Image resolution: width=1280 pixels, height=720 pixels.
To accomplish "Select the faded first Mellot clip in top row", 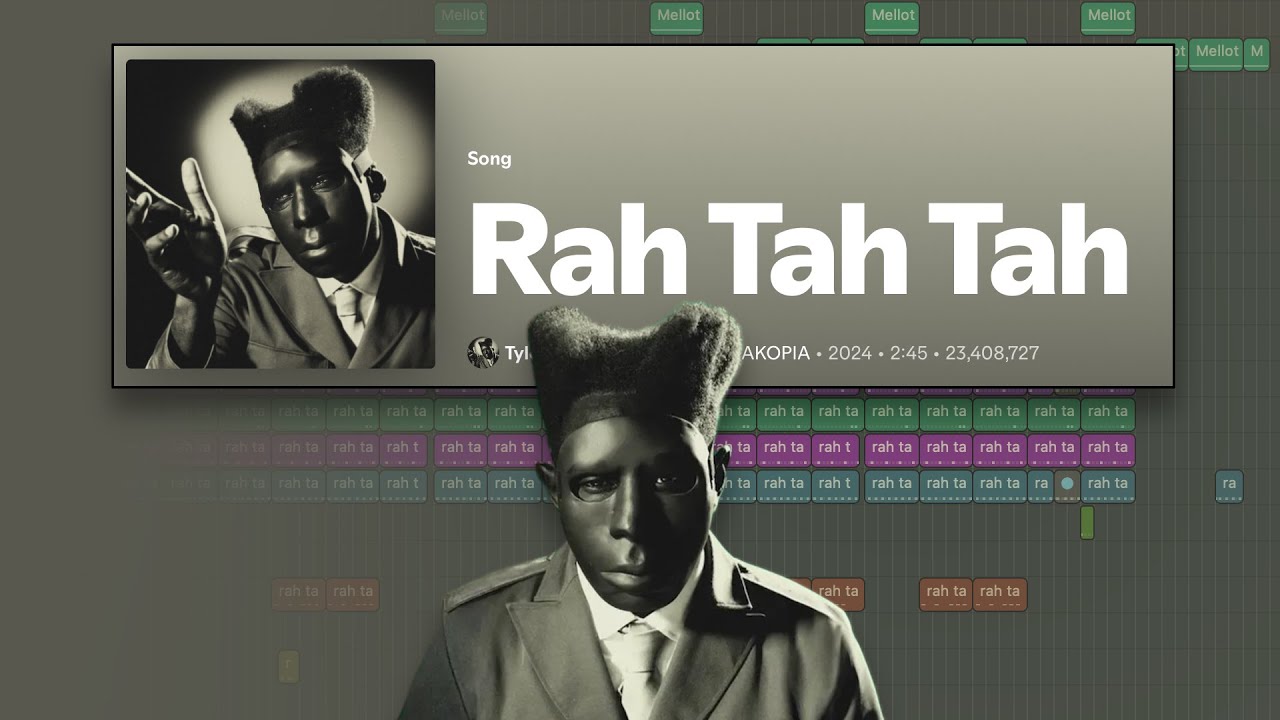I will pos(461,17).
